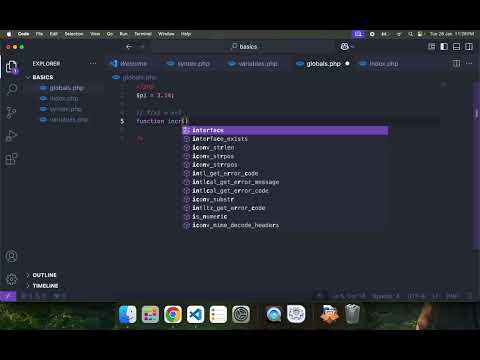This screenshot has width=480, height=360.
Task: Open the Accounts menu icon
Action: coord(12,256)
